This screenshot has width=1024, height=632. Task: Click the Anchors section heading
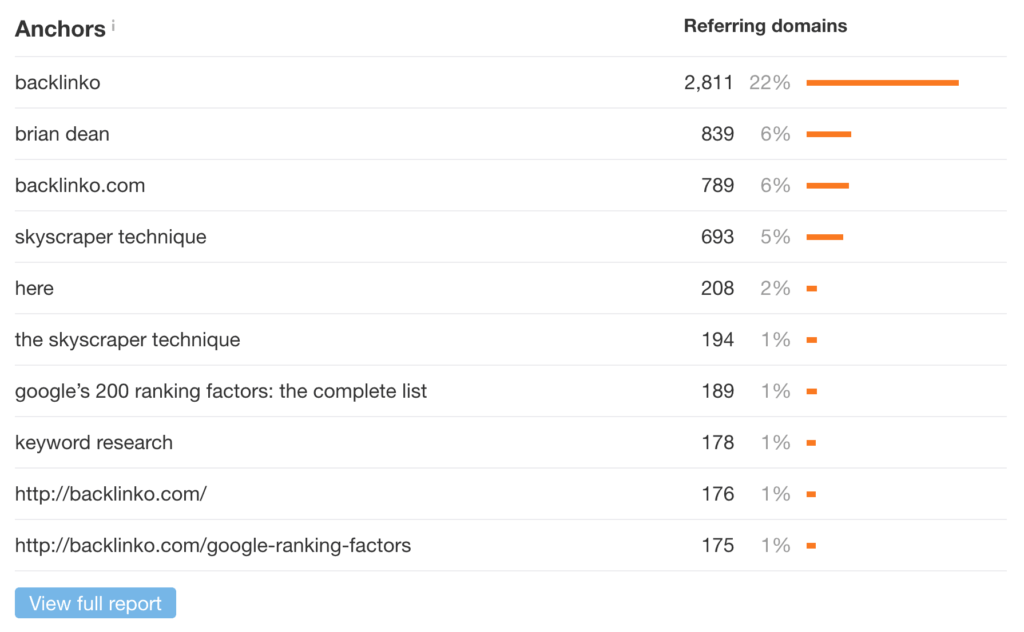(60, 28)
